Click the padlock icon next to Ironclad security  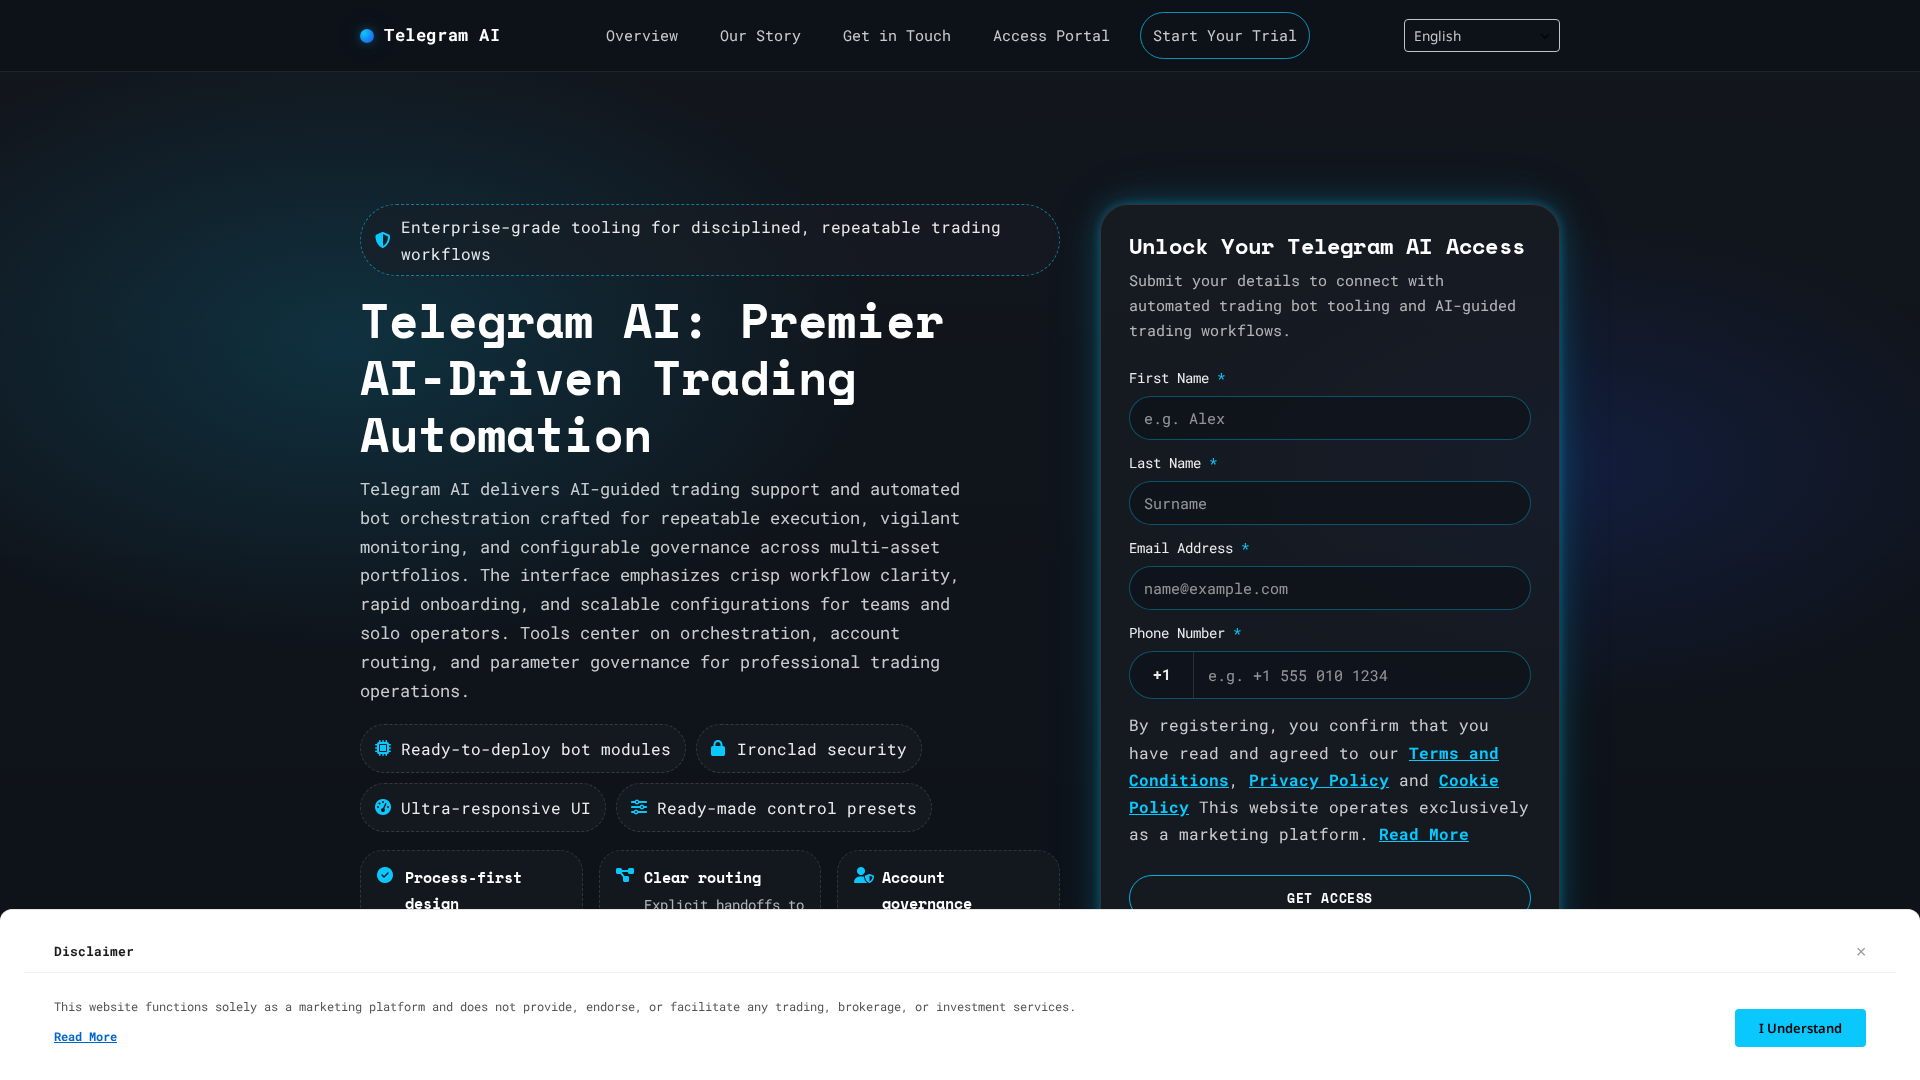(x=718, y=748)
